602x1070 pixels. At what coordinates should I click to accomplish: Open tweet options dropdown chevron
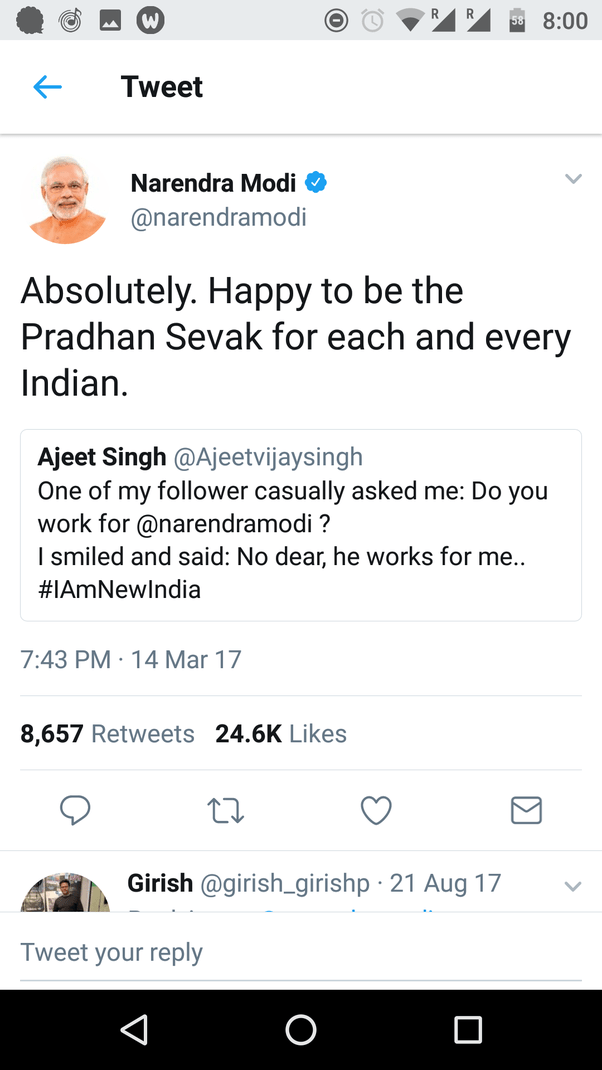(573, 179)
